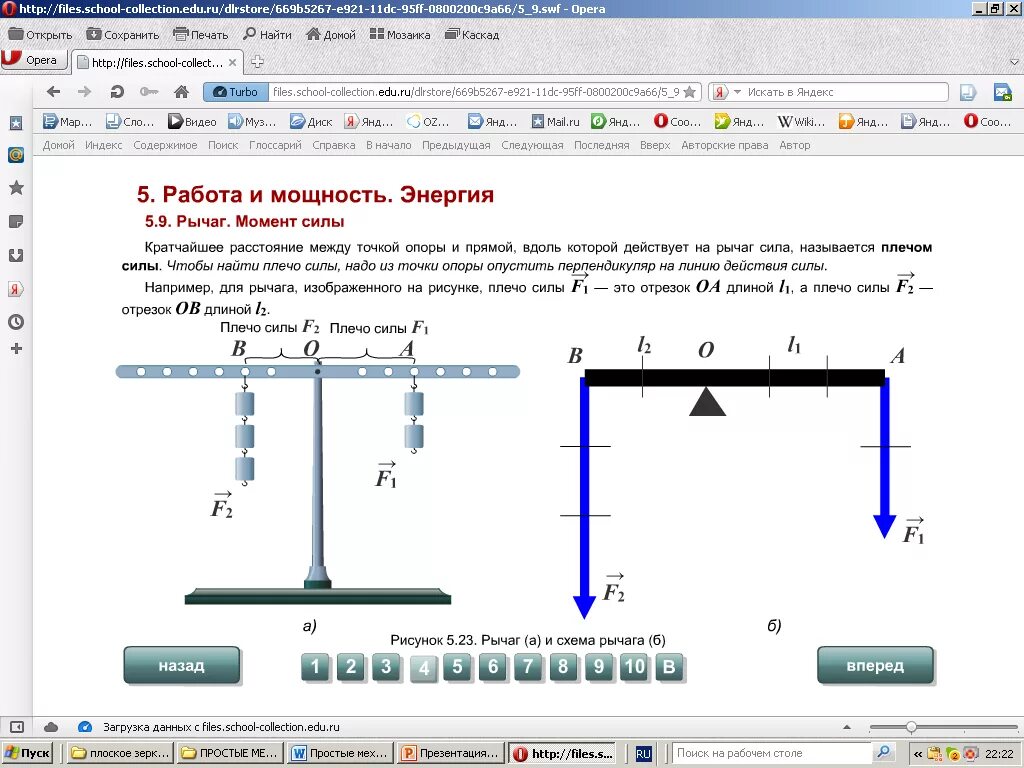Go to slide 10
Image resolution: width=1024 pixels, height=768 pixels.
[x=634, y=667]
